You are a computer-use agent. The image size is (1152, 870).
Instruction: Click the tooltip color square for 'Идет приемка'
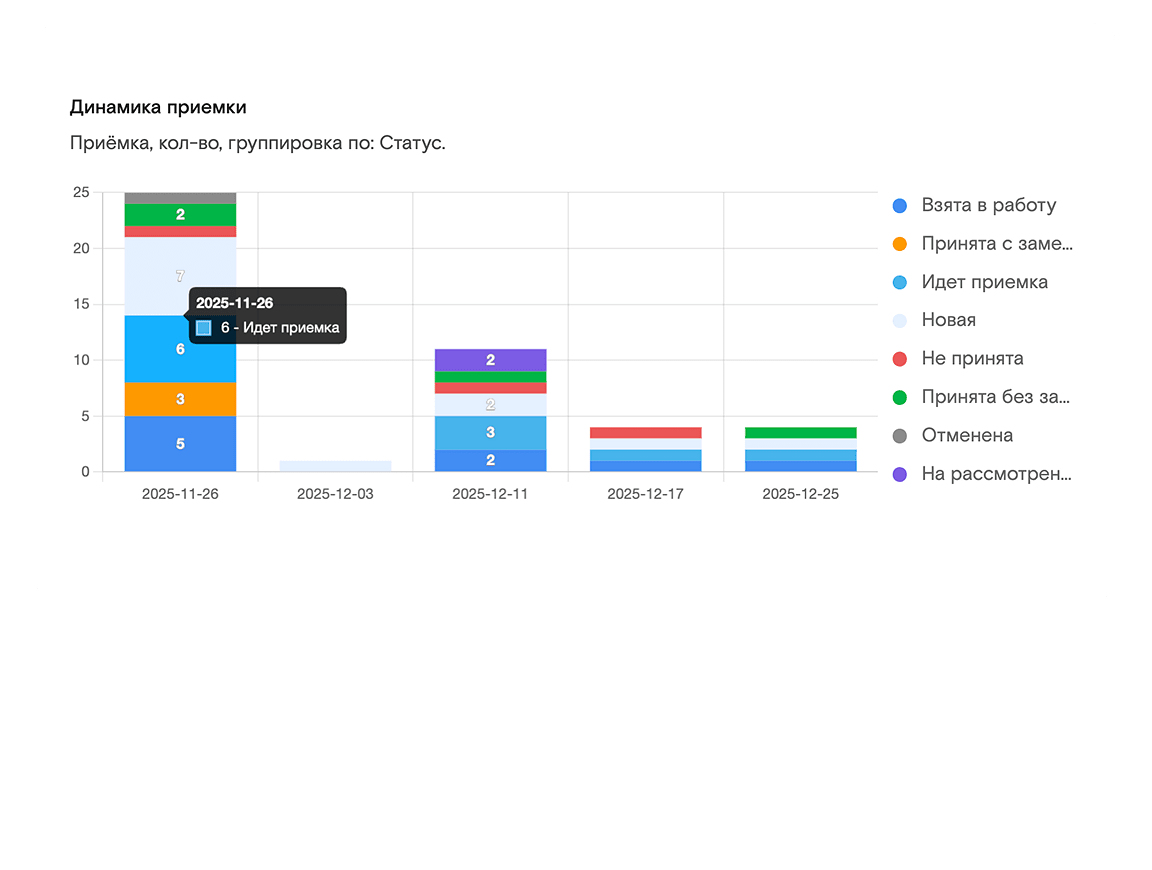coord(204,328)
